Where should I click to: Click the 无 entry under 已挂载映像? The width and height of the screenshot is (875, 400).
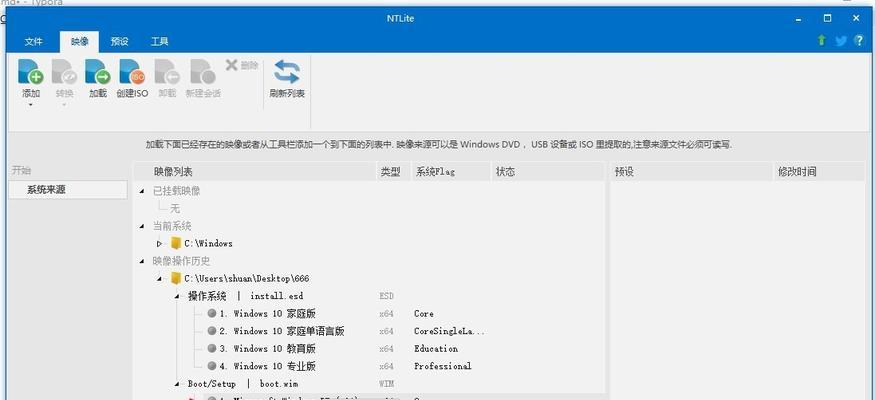point(175,209)
